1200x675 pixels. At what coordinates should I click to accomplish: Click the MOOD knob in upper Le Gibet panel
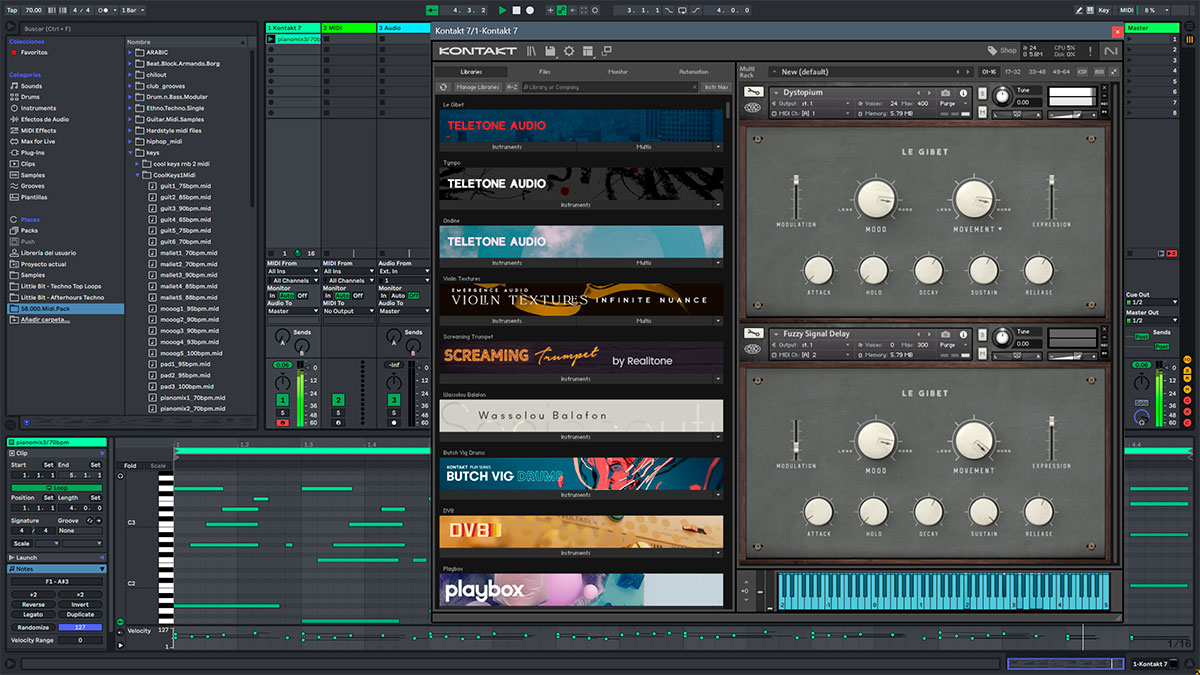pos(875,199)
